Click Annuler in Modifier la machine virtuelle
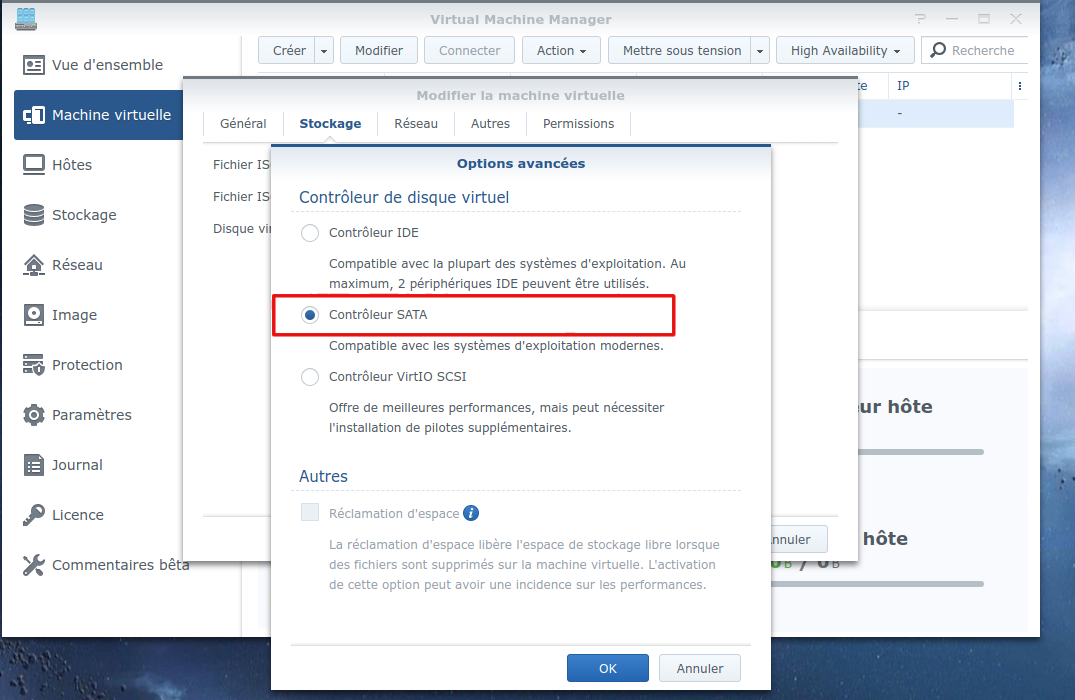Image resolution: width=1075 pixels, height=700 pixels. (799, 539)
